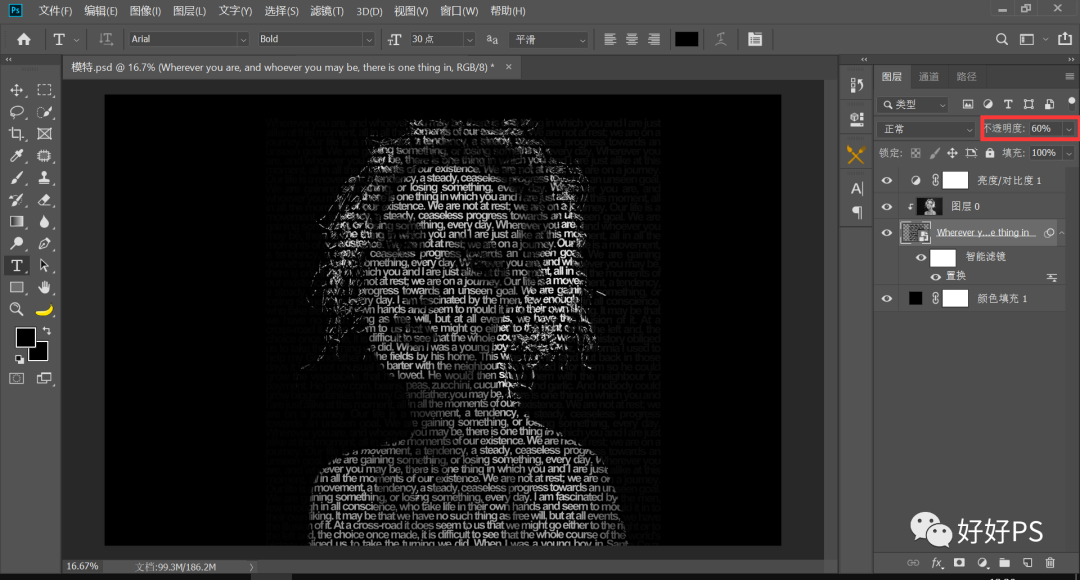Switch to the 通道 tab
Image resolution: width=1080 pixels, height=580 pixels.
tap(928, 76)
